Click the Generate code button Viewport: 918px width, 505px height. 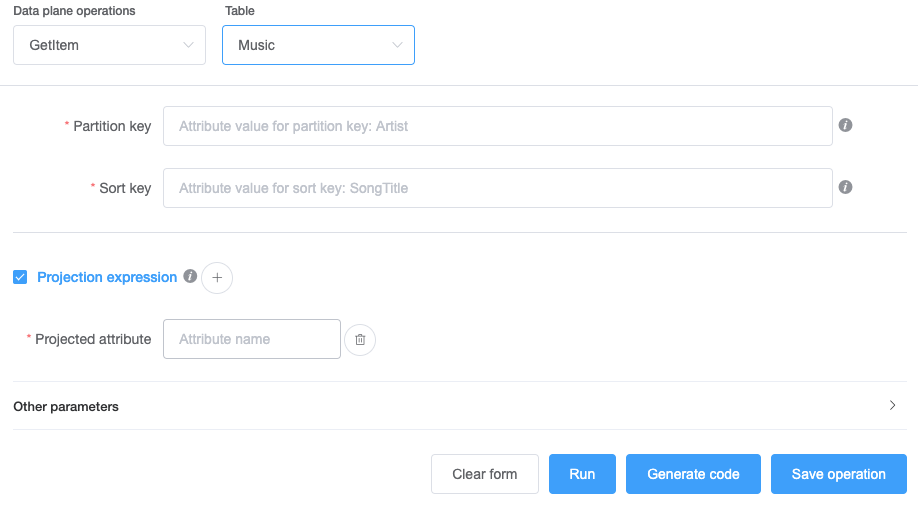(693, 474)
